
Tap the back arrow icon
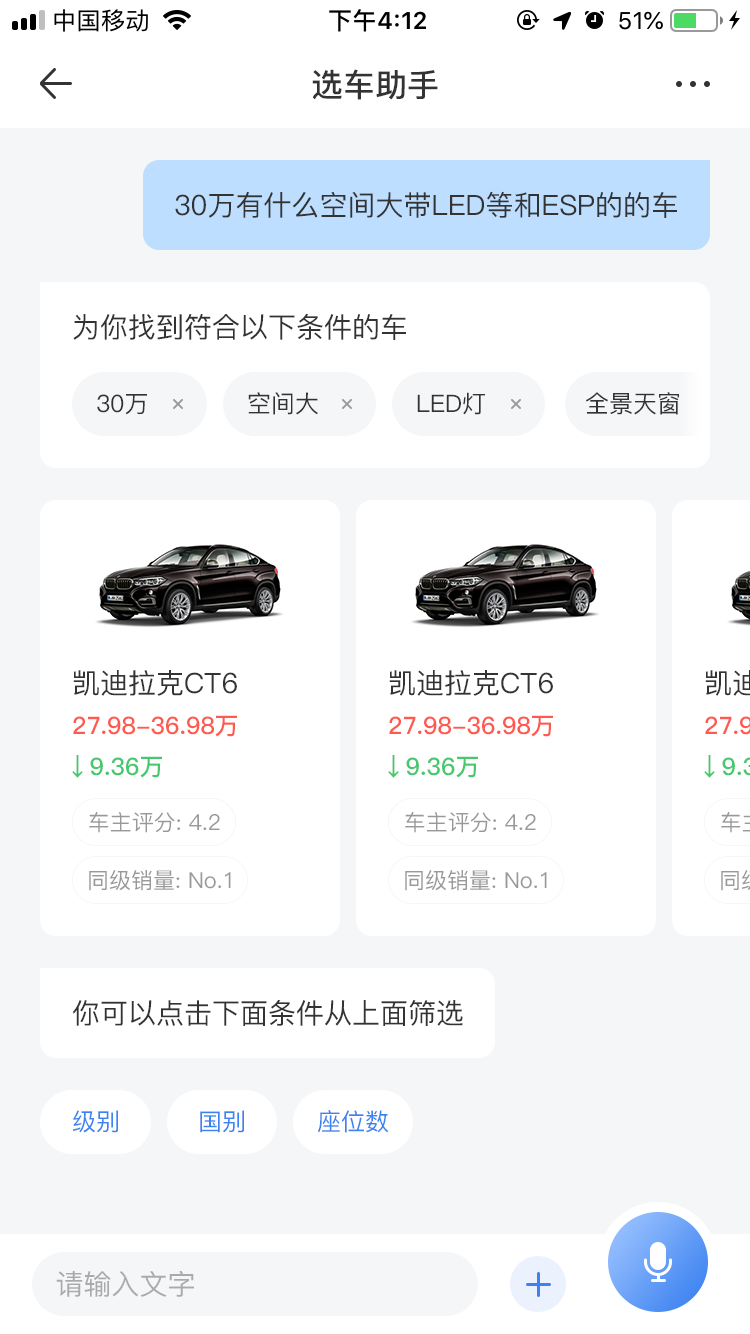tap(56, 84)
